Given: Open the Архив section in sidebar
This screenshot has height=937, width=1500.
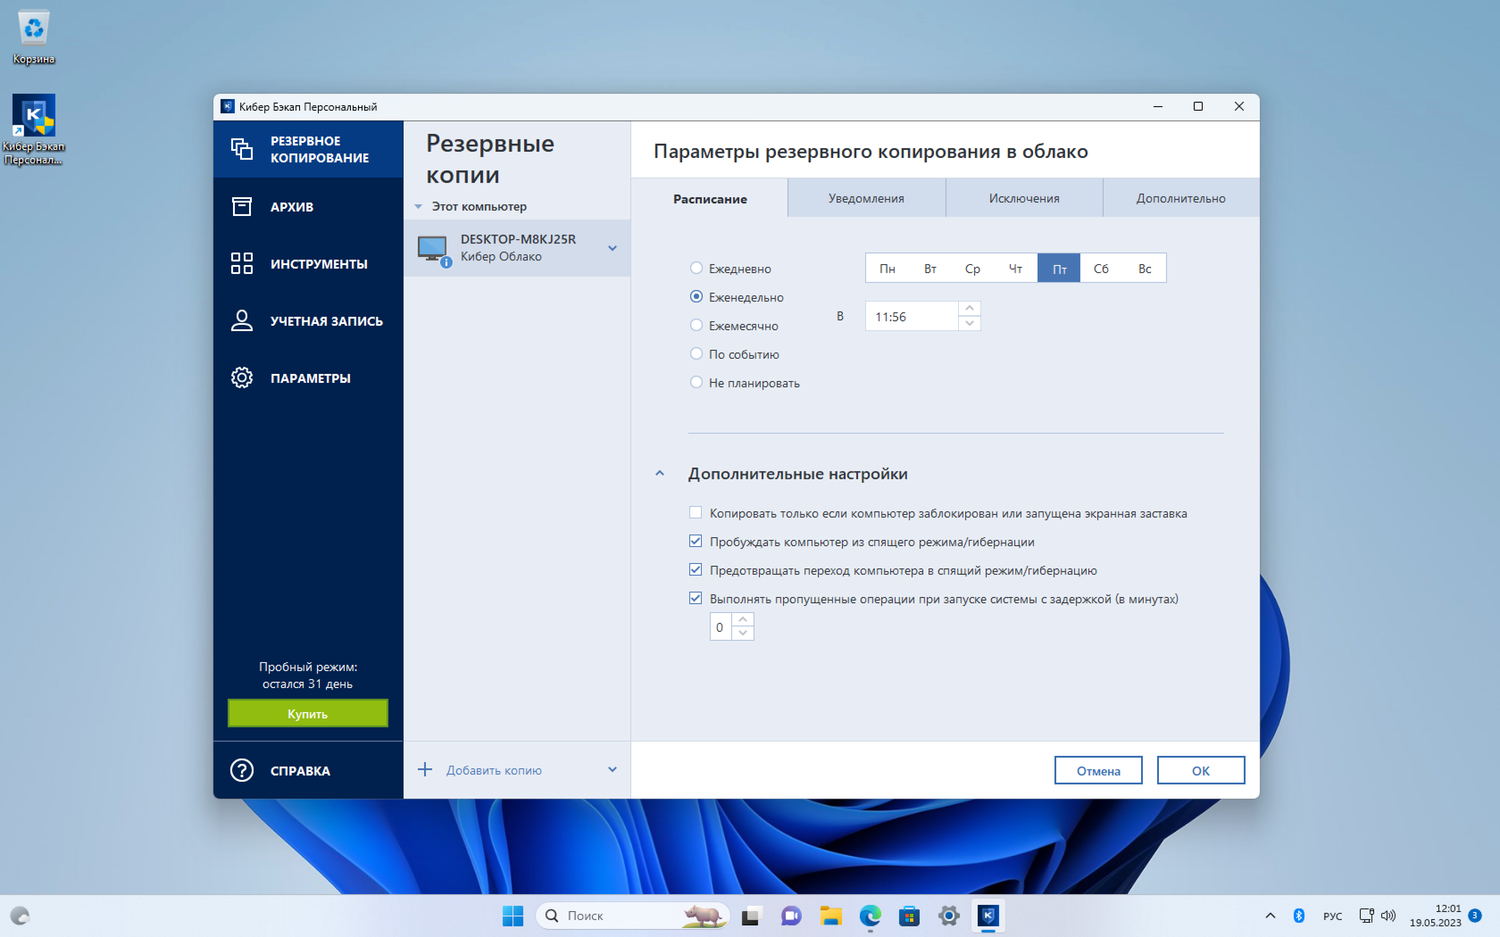Looking at the screenshot, I should pos(308,207).
